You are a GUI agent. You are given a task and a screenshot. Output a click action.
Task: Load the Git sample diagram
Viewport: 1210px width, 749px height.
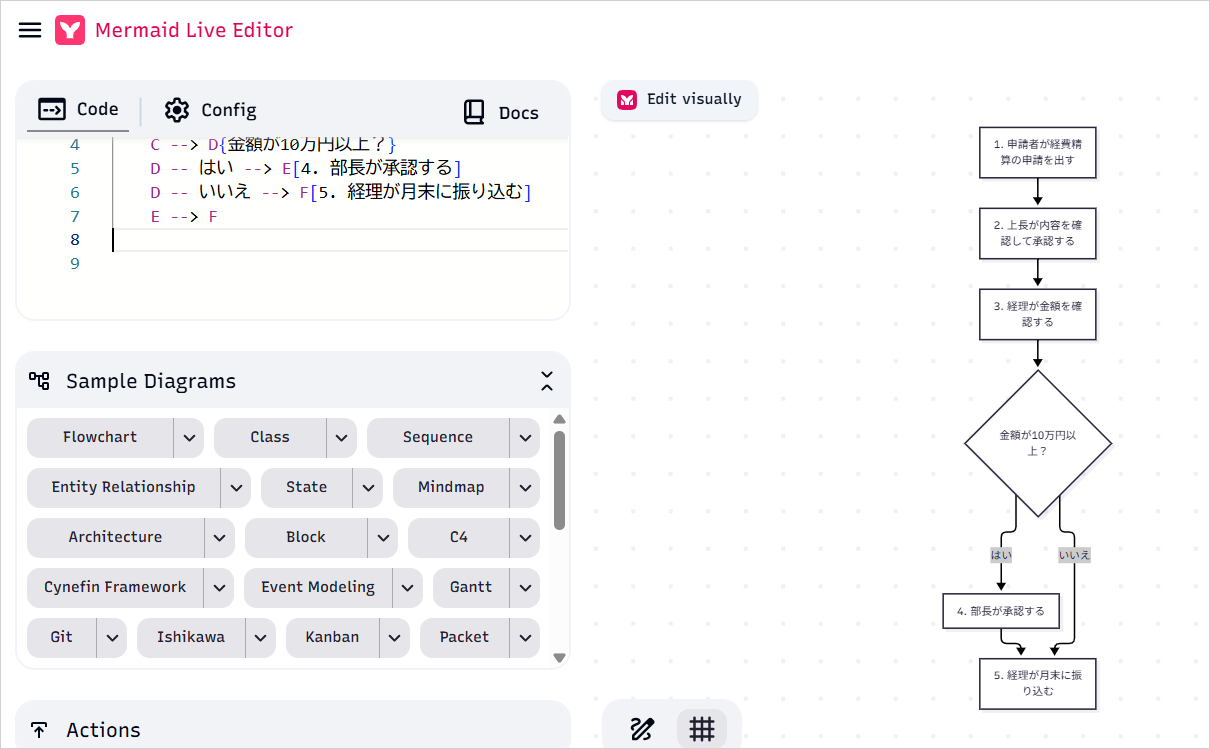click(62, 637)
